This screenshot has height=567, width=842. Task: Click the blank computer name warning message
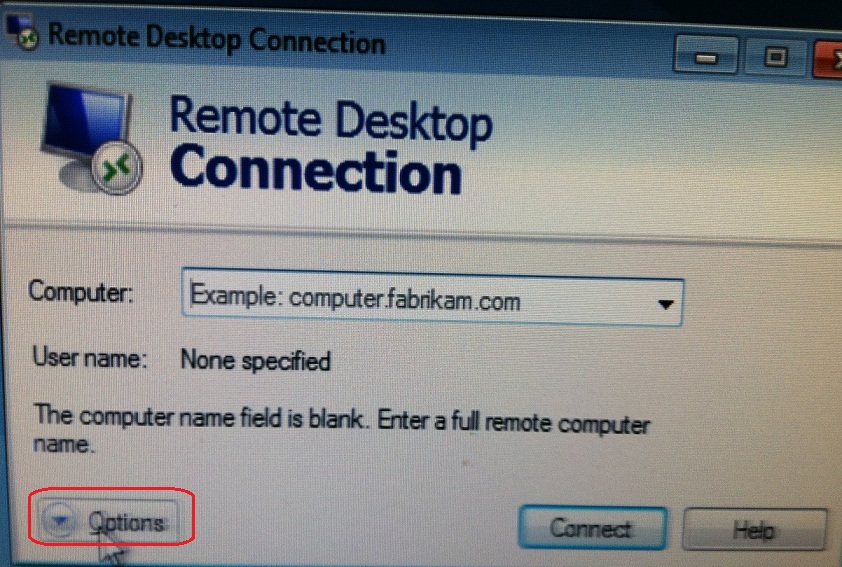[342, 430]
